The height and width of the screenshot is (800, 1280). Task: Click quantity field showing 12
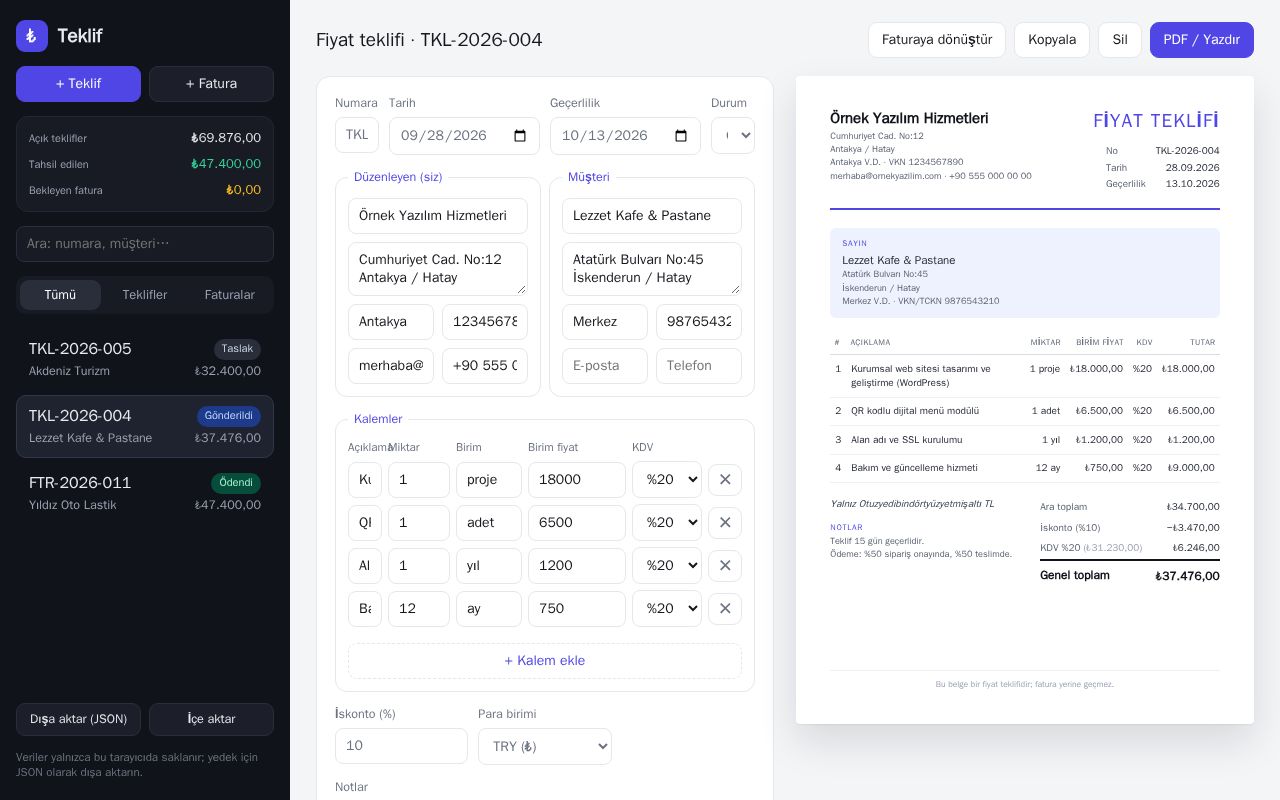pos(419,609)
